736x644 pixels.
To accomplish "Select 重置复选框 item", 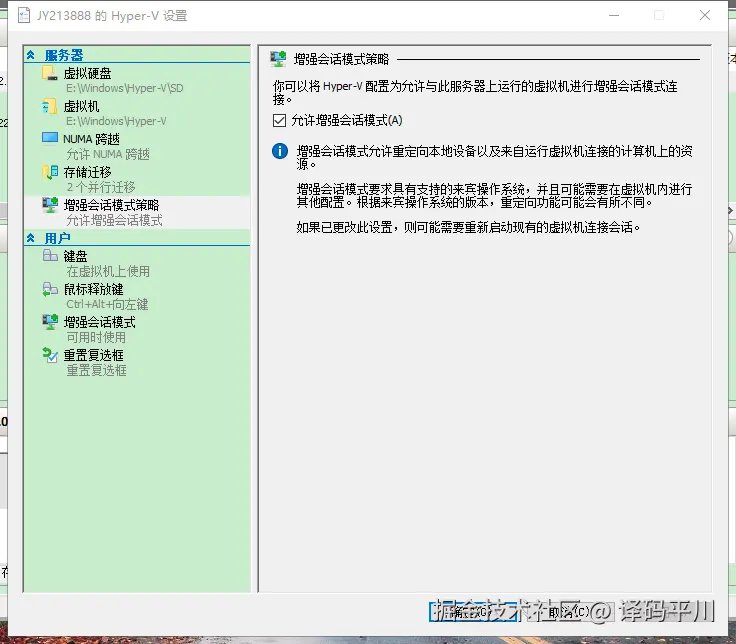I will tap(93, 355).
